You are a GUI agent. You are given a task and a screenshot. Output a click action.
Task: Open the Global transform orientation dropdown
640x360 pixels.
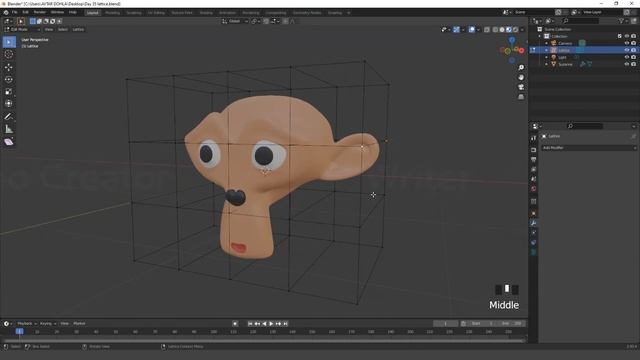[235, 21]
